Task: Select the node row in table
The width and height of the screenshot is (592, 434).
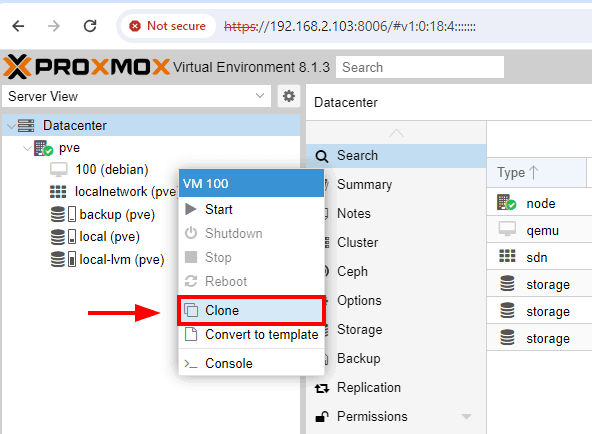Action: (540, 203)
